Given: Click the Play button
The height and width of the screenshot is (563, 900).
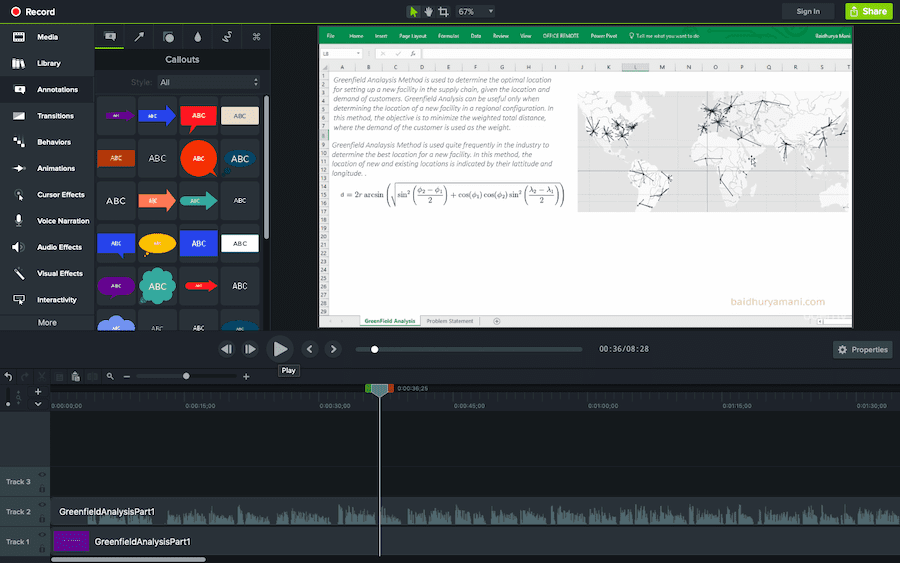Looking at the screenshot, I should point(280,349).
